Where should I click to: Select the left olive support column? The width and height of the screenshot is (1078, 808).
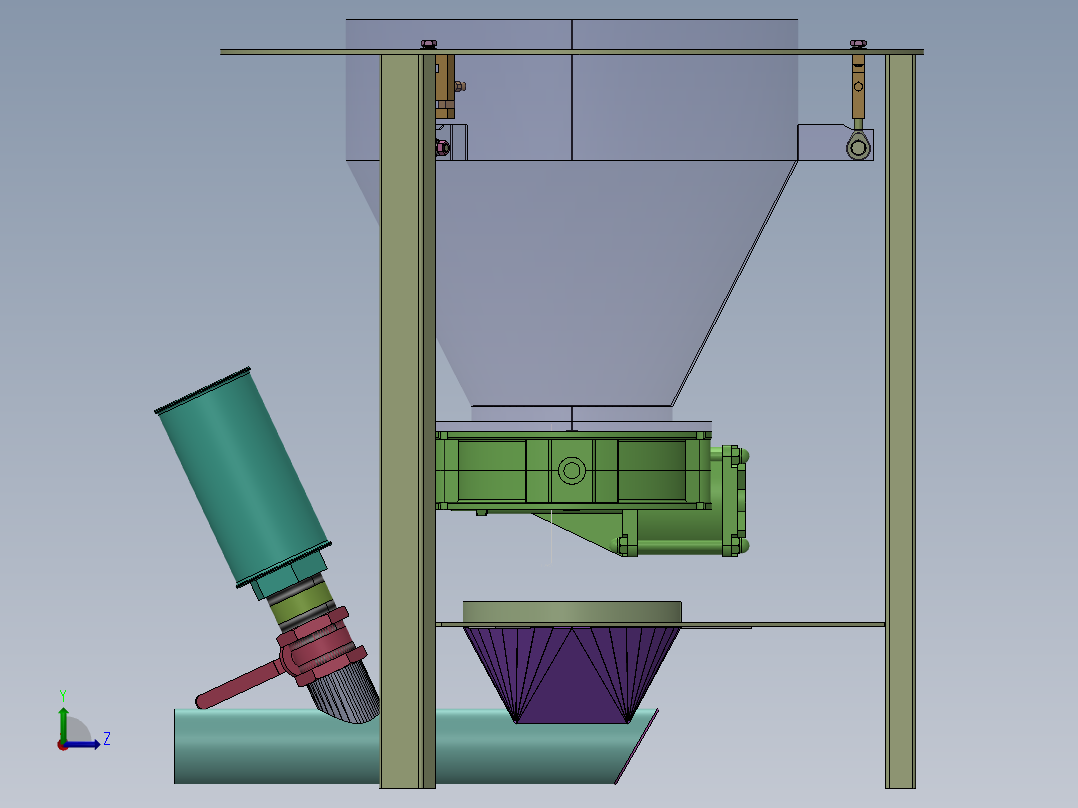click(408, 421)
